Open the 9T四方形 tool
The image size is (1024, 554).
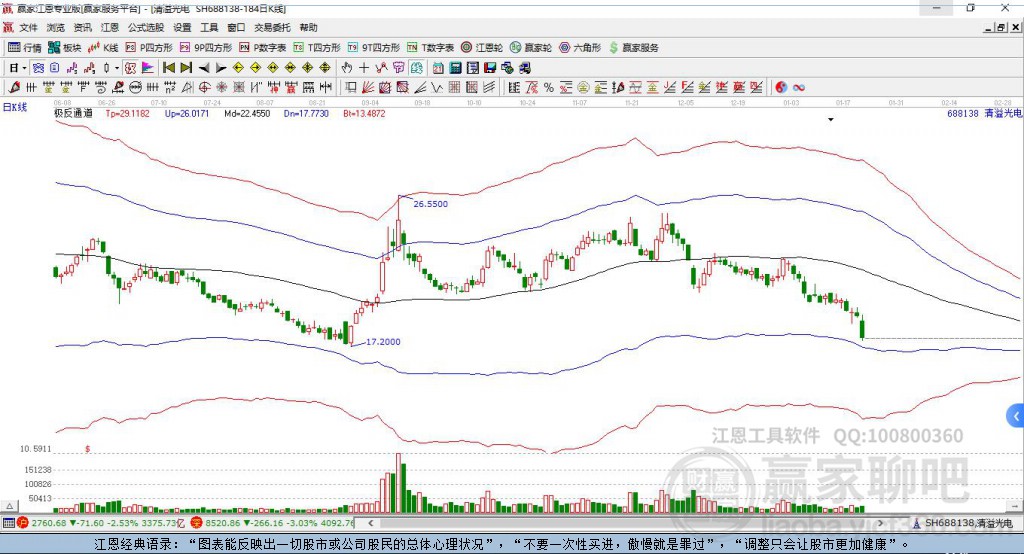coord(374,48)
